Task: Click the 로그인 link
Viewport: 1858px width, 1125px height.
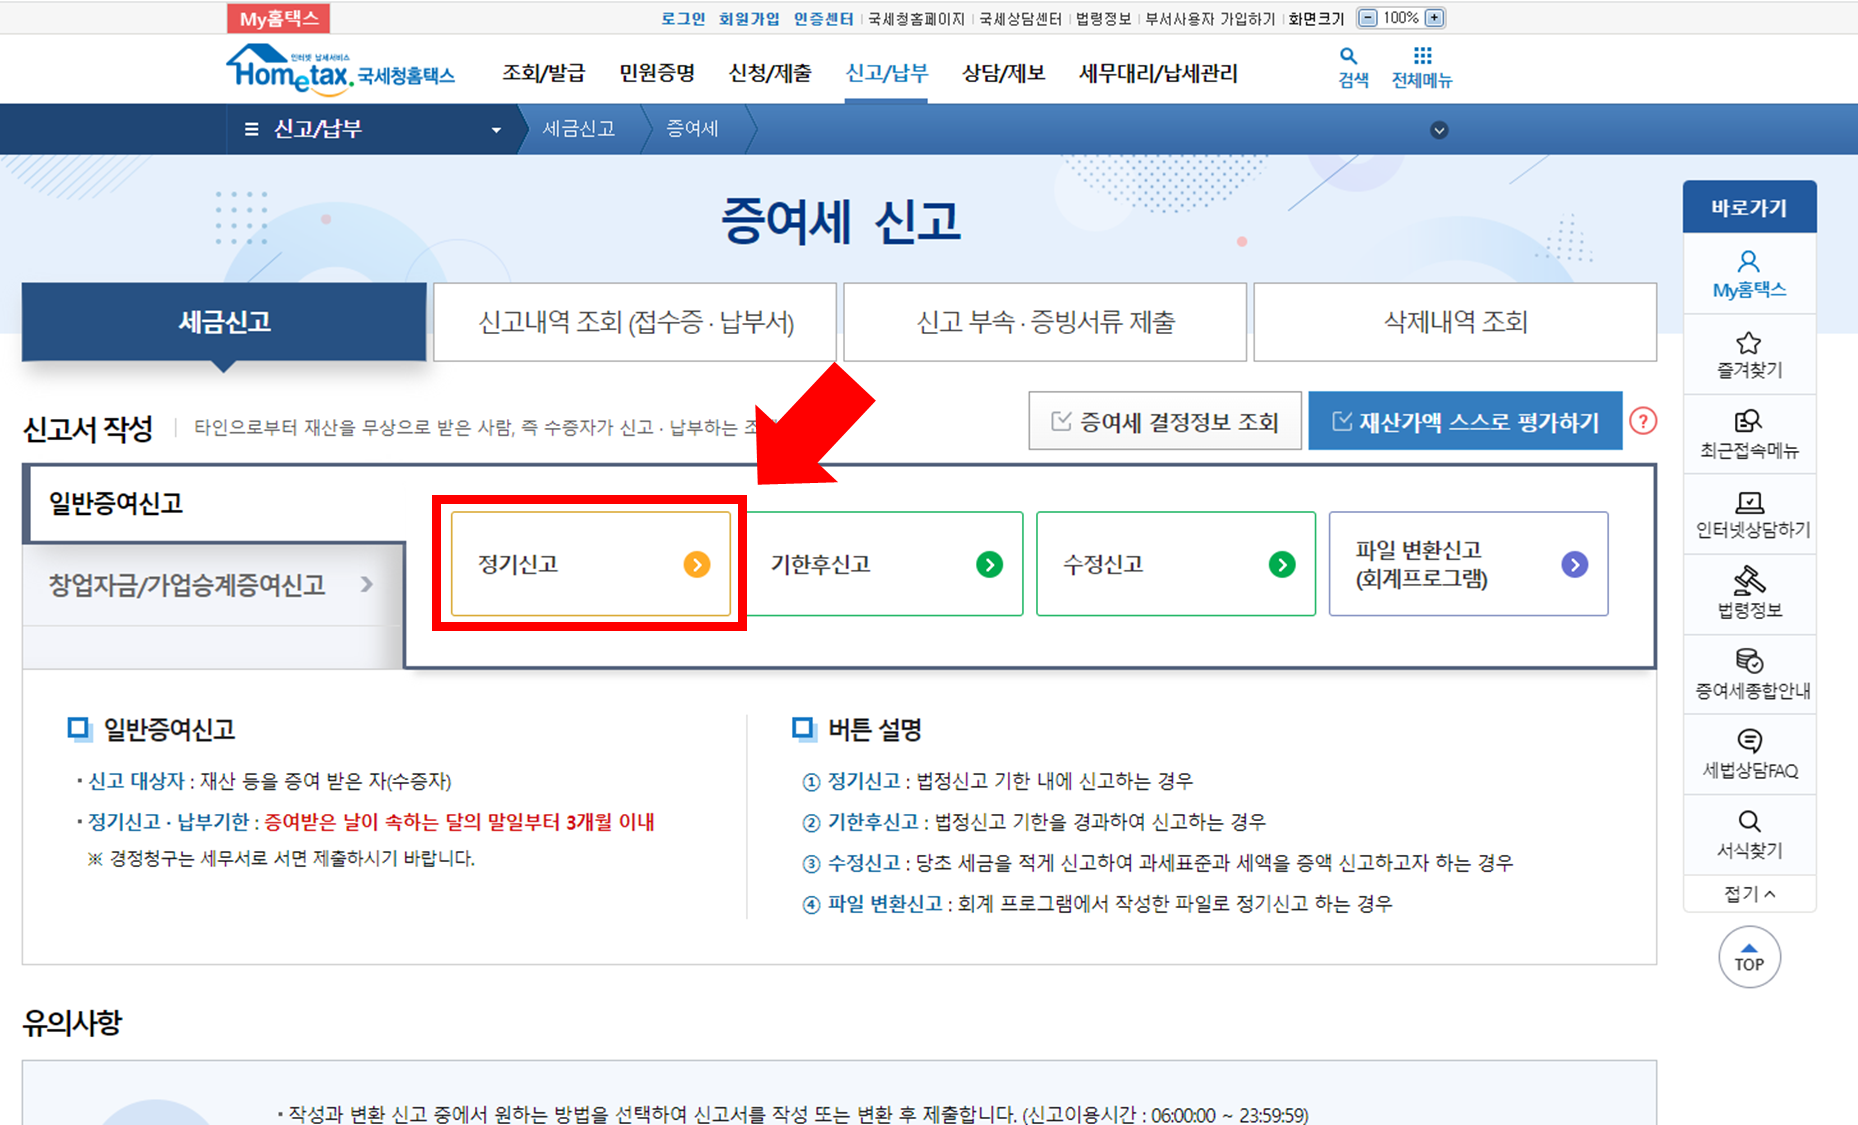Action: pos(683,18)
